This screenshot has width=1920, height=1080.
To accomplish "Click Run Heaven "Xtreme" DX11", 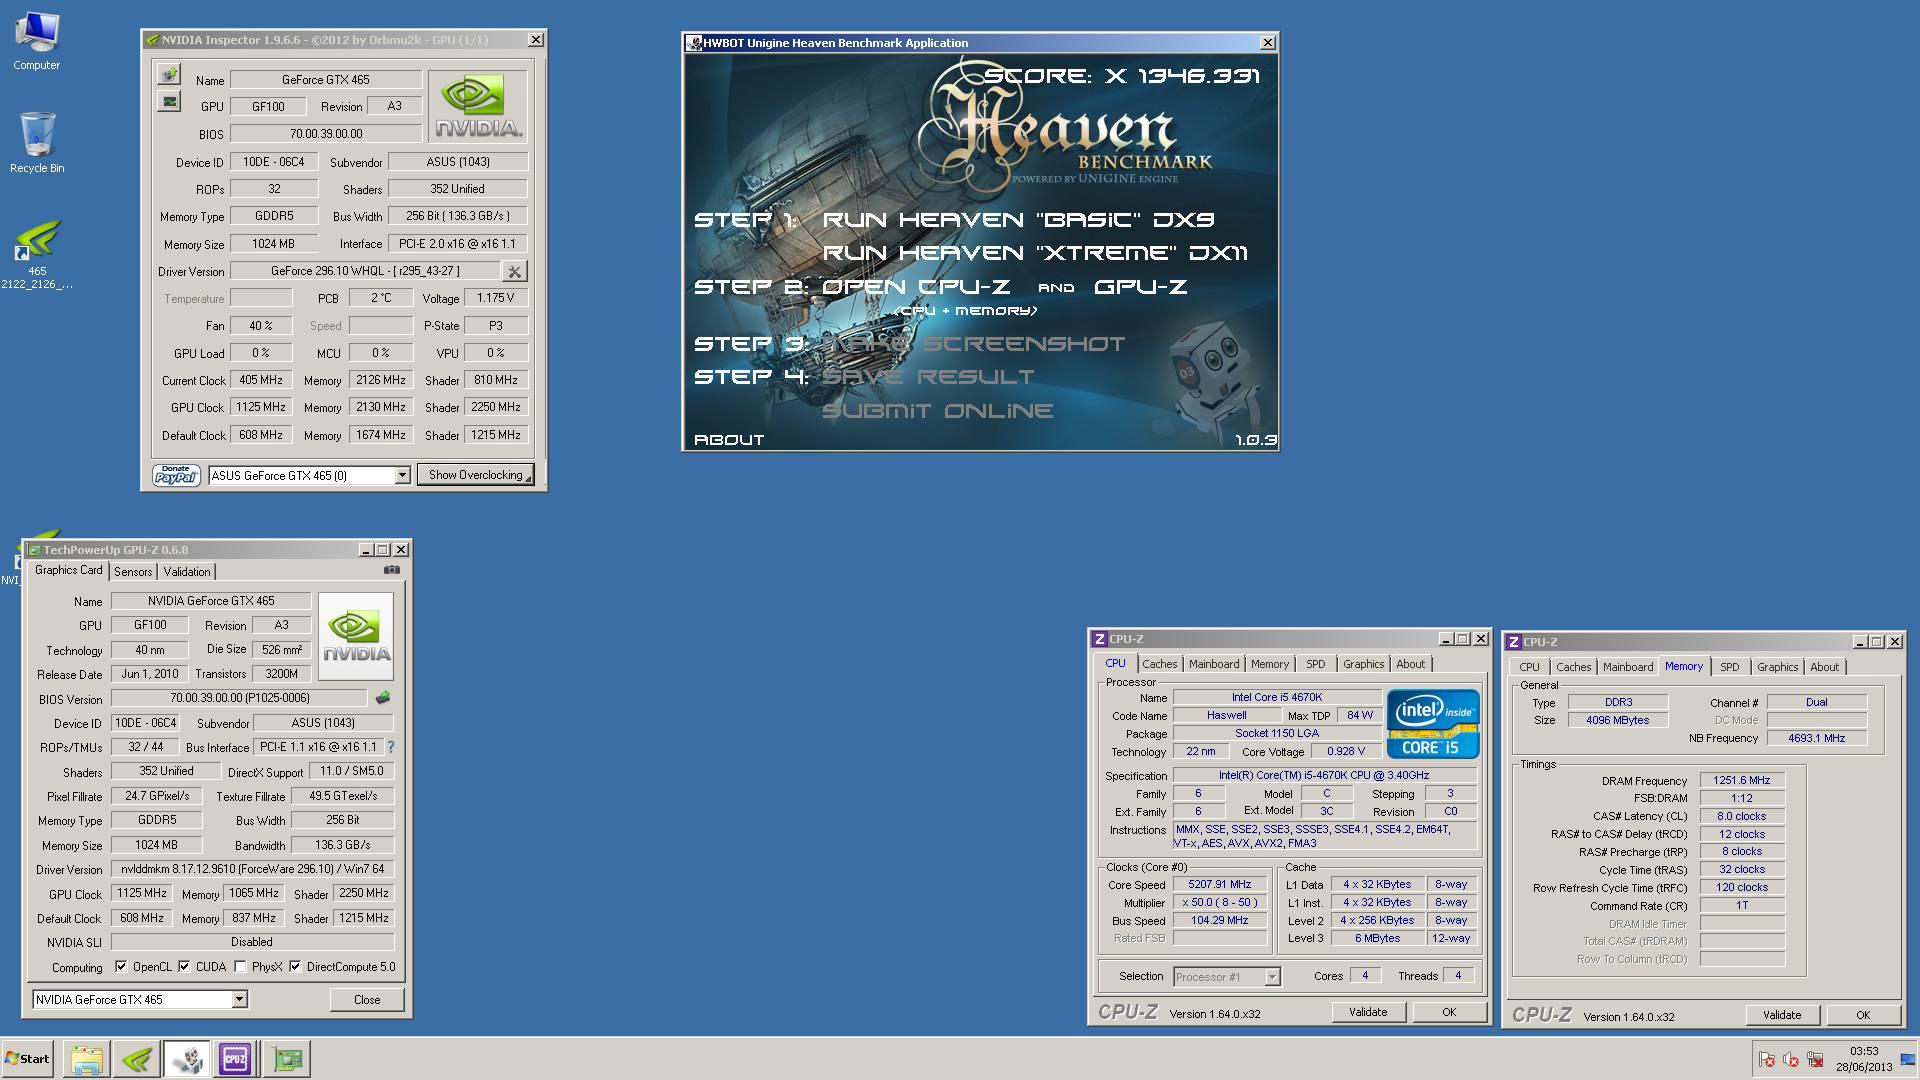I will pyautogui.click(x=1035, y=253).
